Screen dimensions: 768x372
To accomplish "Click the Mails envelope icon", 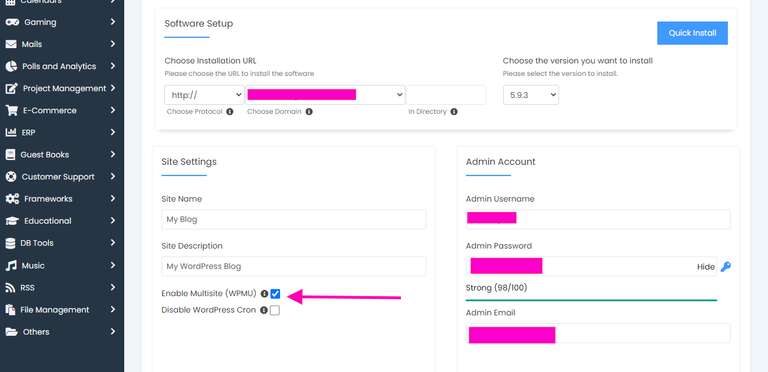I will [11, 44].
